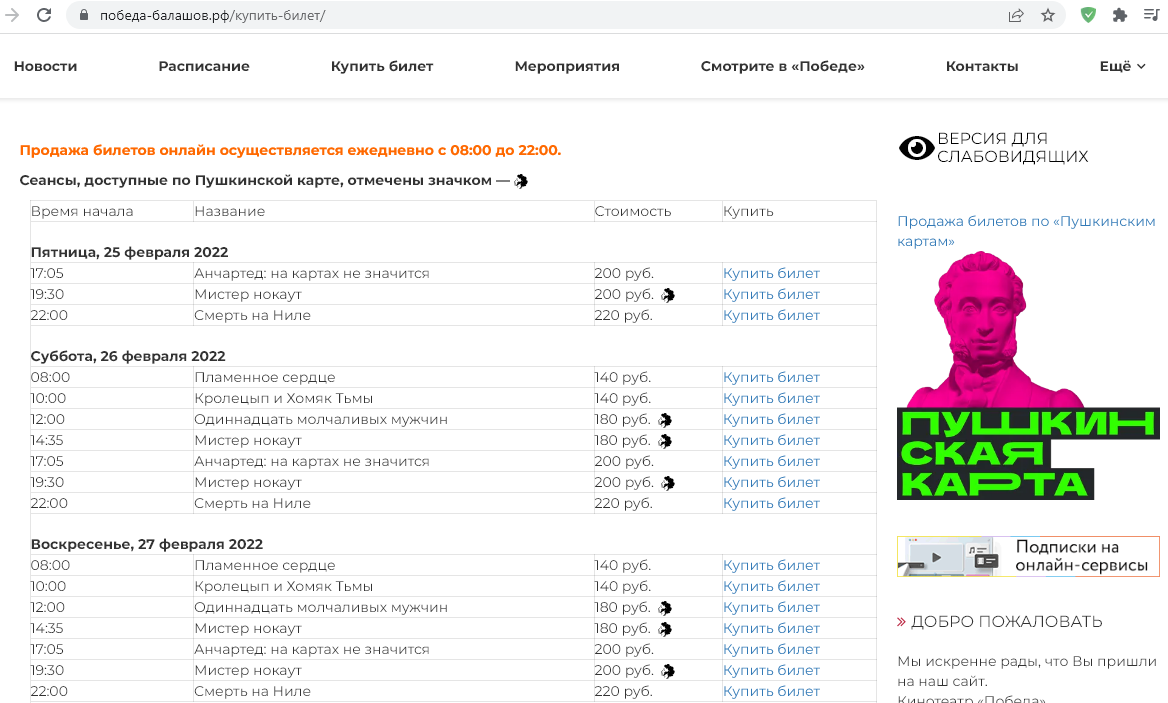The image size is (1168, 703).
Task: Buy ticket for Sunday 08:00 Пламенное сердце
Action: tap(771, 565)
